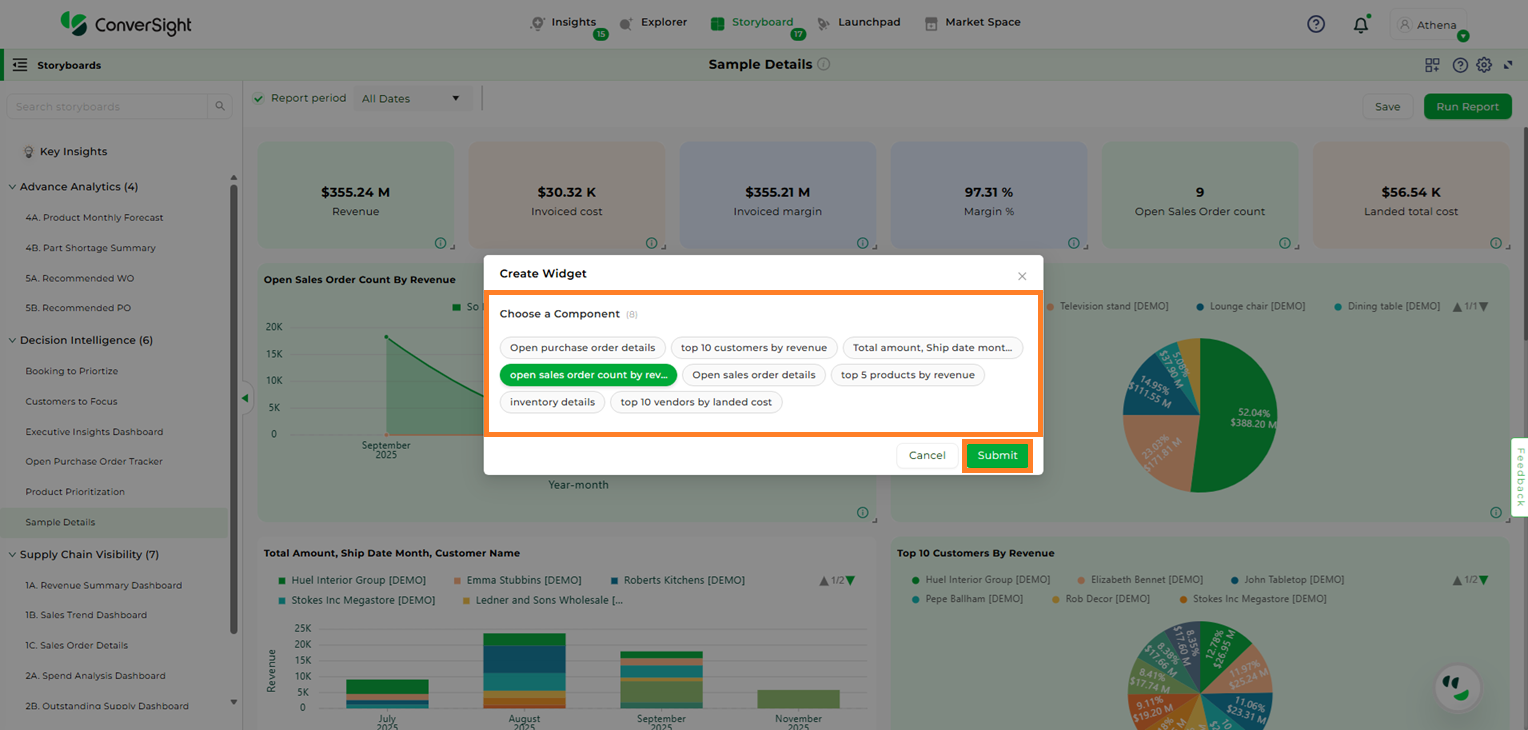The height and width of the screenshot is (730, 1528).
Task: Open the Launchpad tab
Action: point(858,22)
